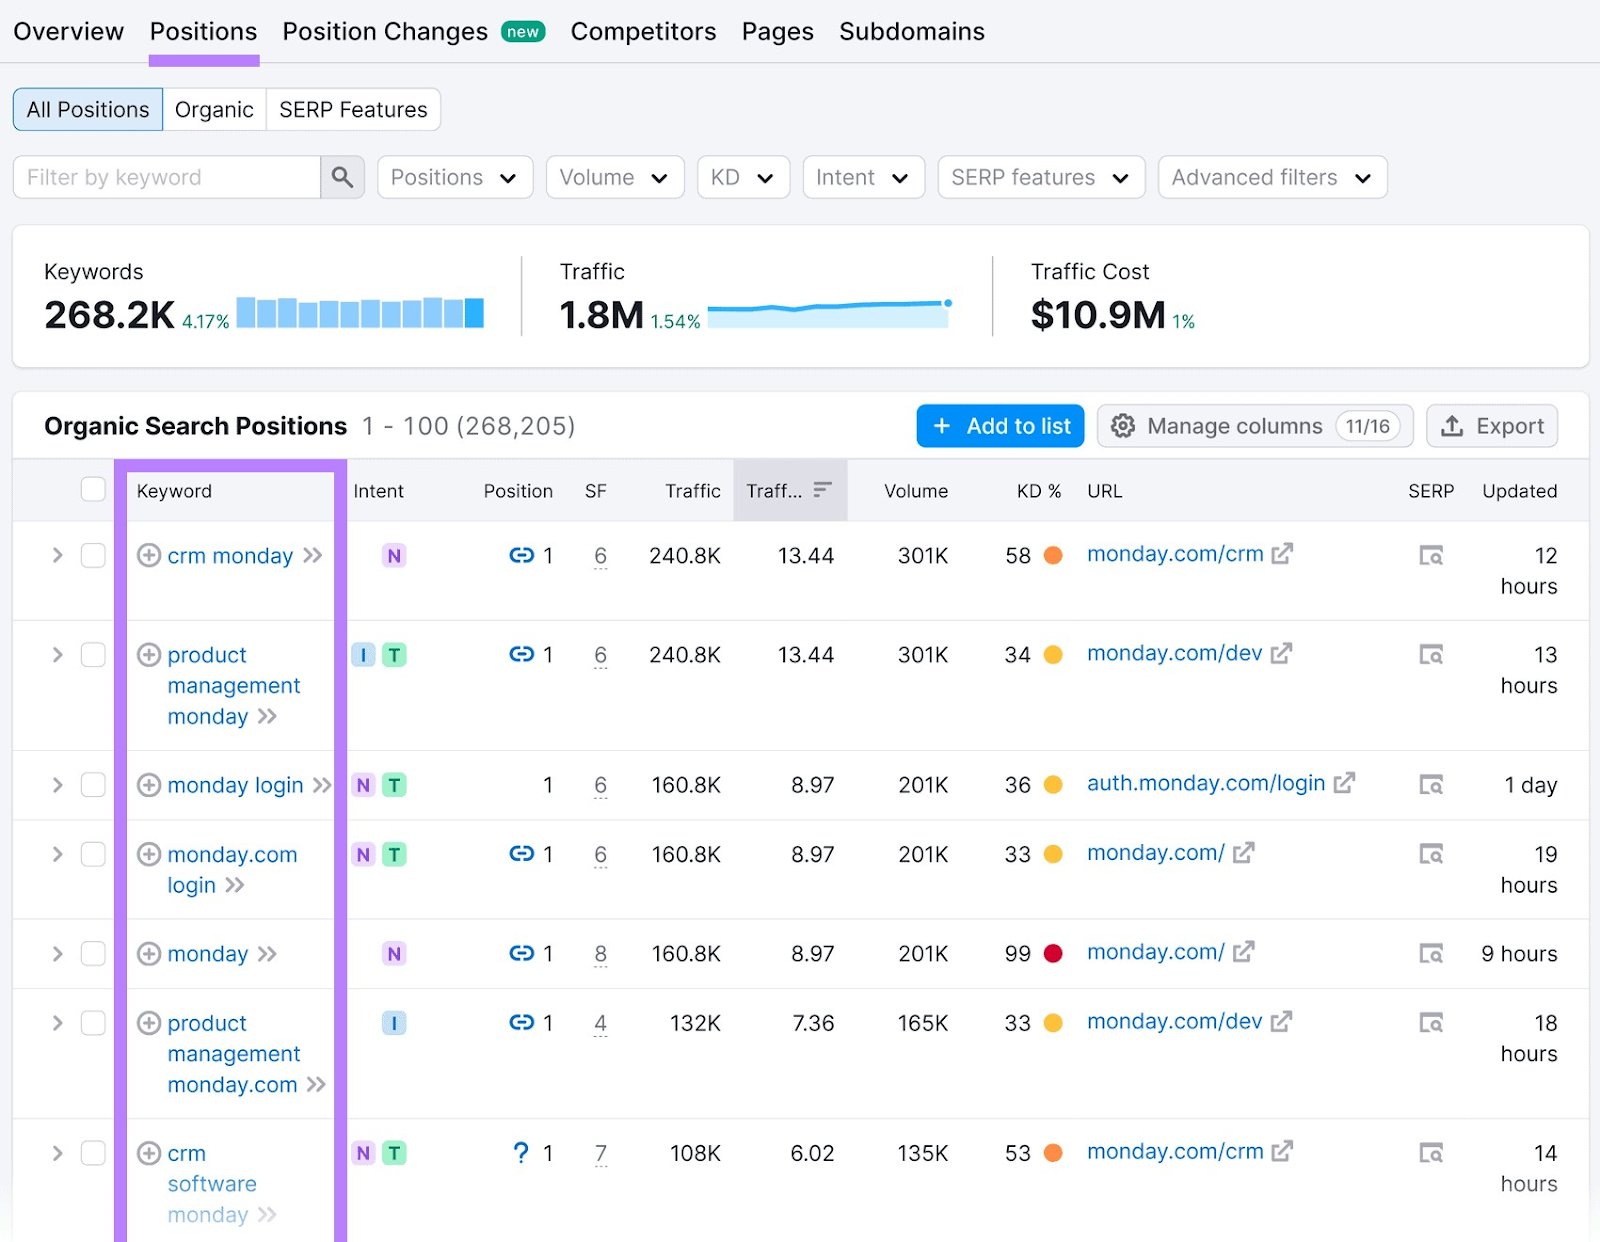The image size is (1600, 1242).
Task: Click double-chevron icon after 'monday login' keyword
Action: 322,785
